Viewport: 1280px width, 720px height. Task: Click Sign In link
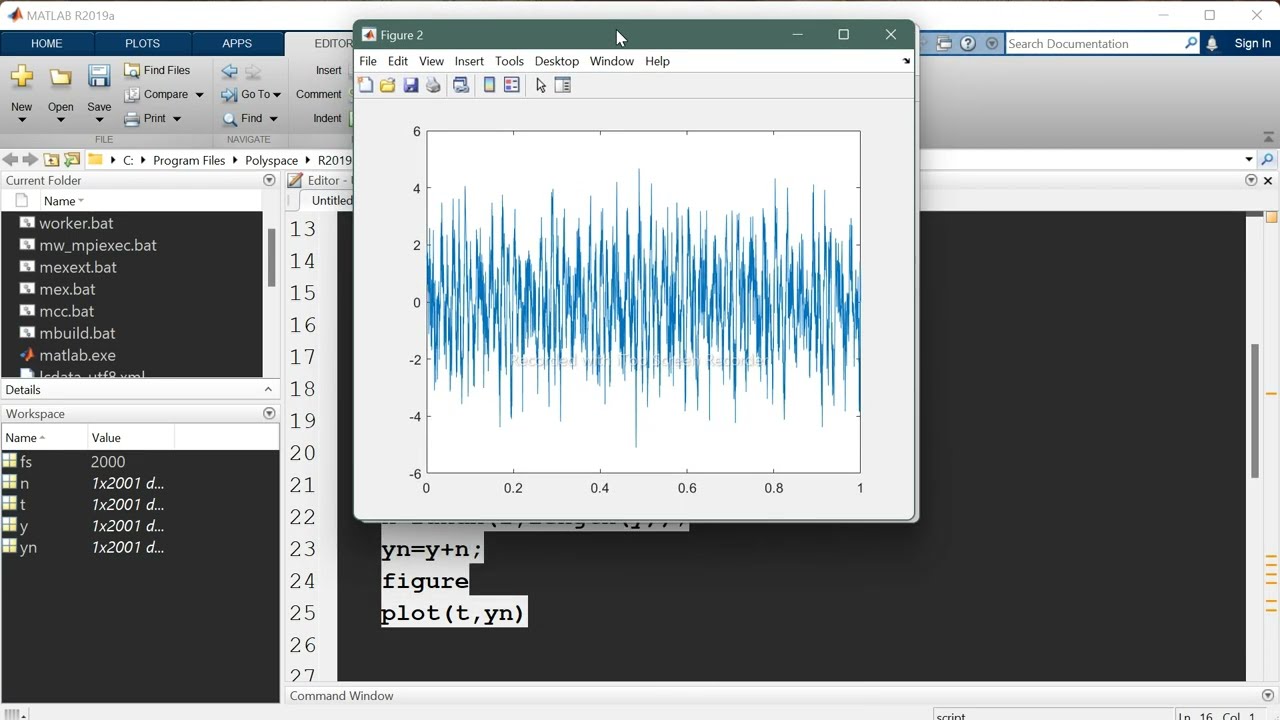click(1253, 43)
